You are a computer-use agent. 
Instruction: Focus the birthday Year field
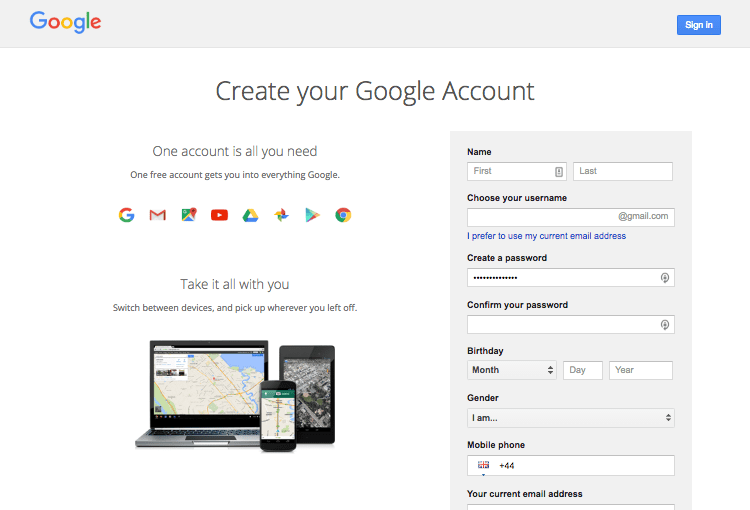[640, 370]
